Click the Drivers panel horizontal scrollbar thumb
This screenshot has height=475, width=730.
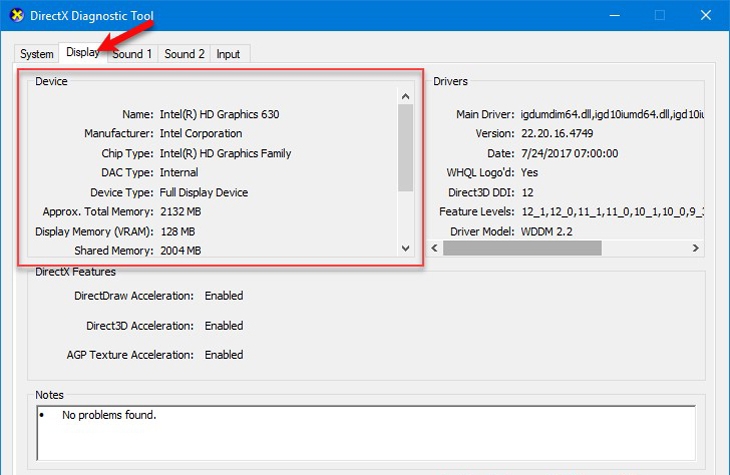click(522, 248)
